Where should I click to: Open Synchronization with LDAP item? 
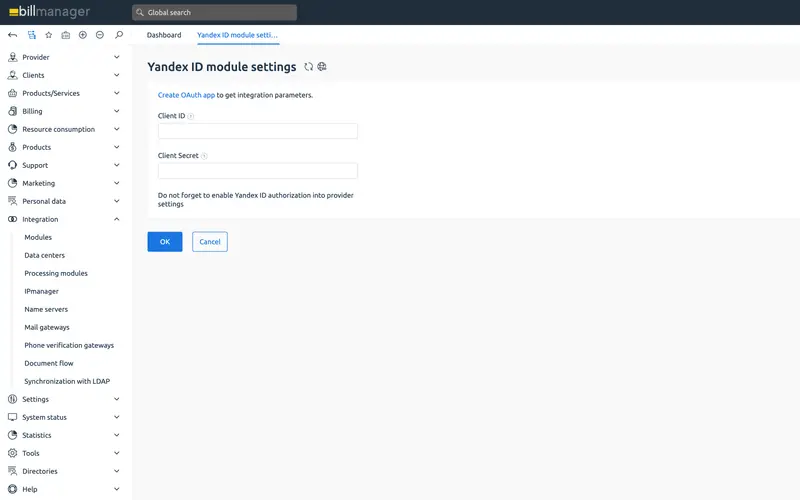click(67, 381)
